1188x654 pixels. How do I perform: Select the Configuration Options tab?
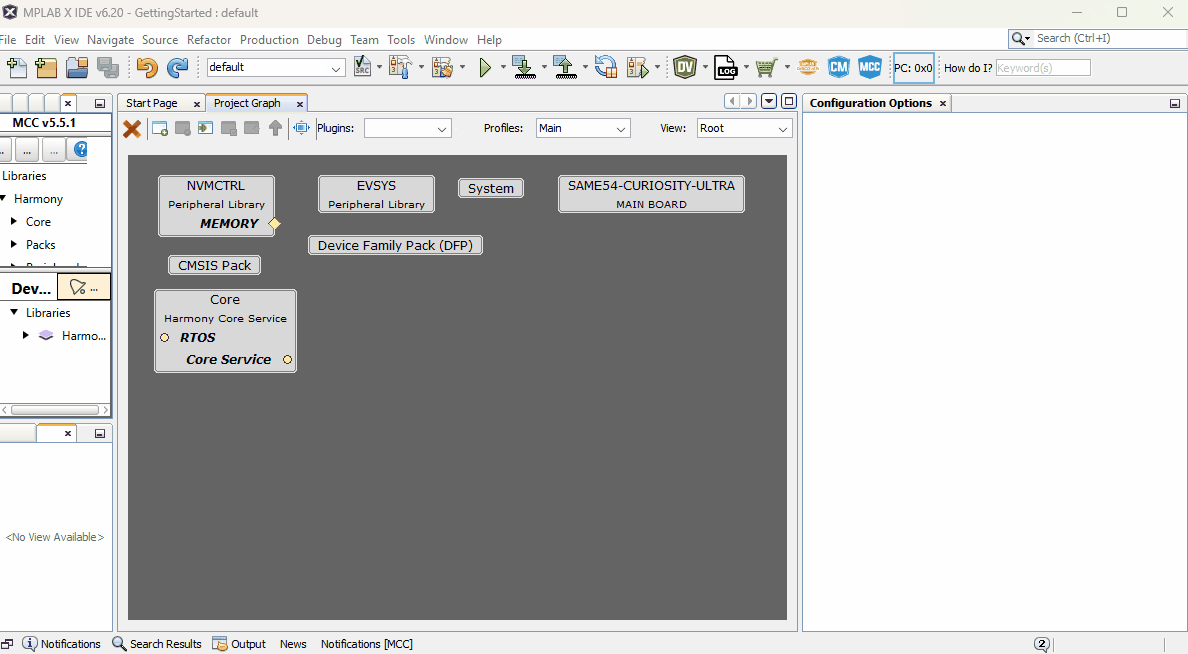click(871, 103)
